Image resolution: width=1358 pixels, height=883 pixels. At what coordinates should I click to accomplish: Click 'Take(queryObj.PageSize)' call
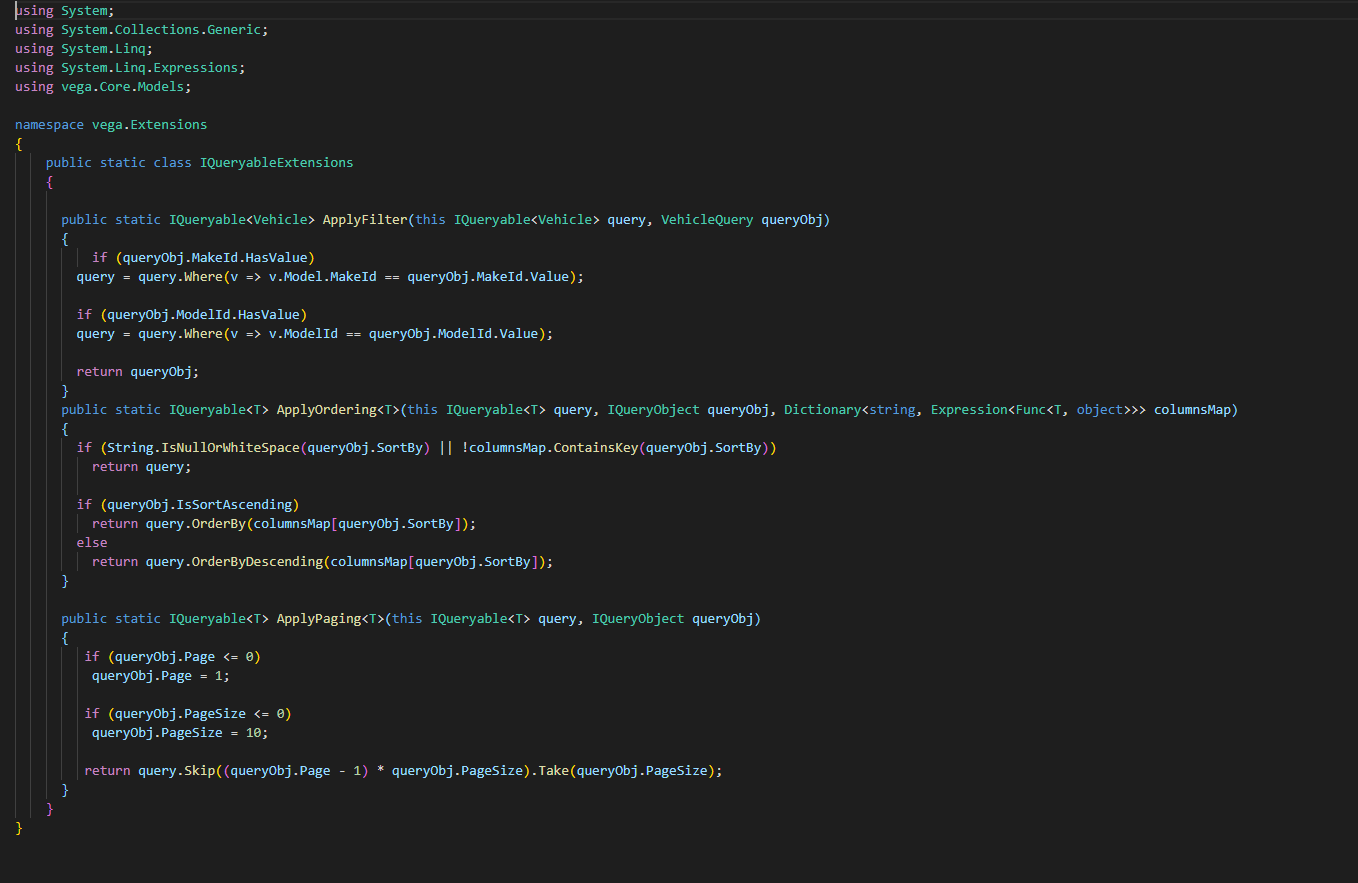click(627, 770)
